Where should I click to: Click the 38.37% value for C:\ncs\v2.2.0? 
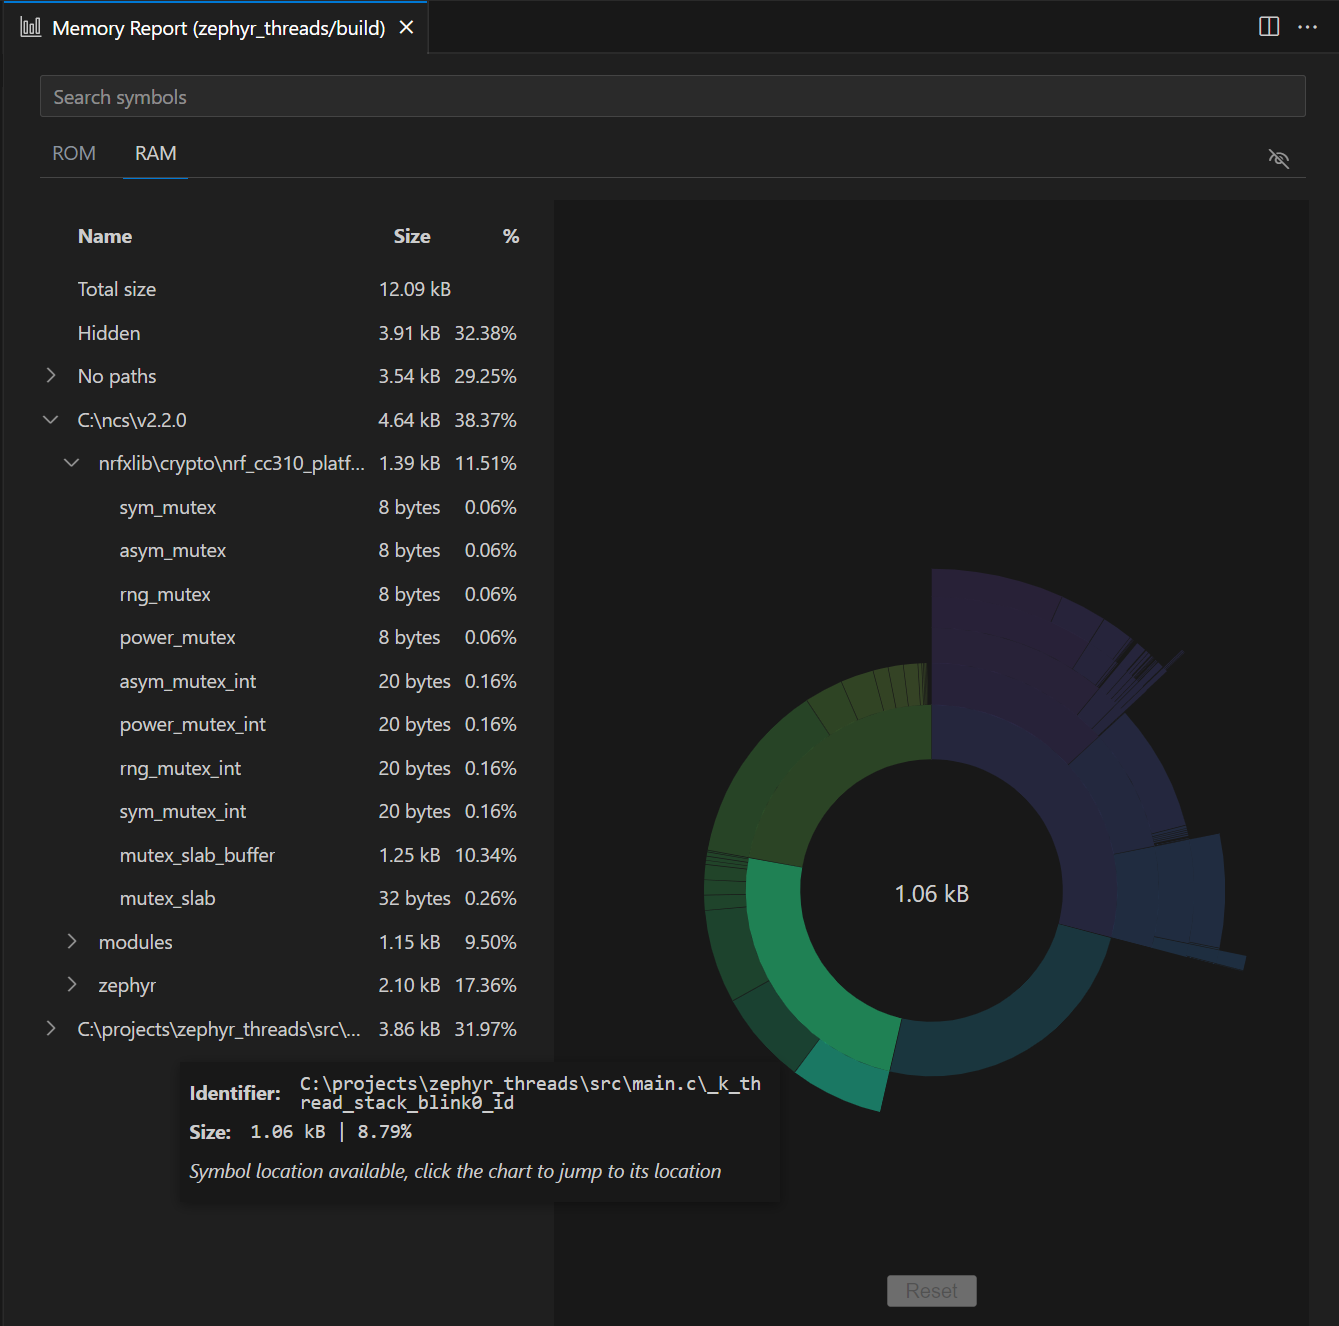tap(485, 420)
